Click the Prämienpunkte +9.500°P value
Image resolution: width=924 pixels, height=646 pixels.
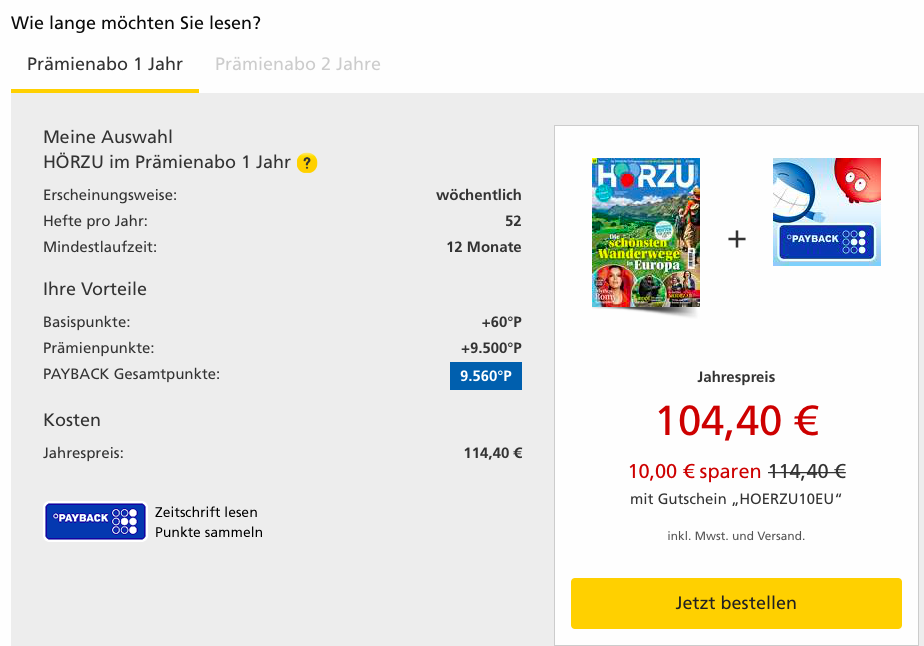click(x=490, y=348)
